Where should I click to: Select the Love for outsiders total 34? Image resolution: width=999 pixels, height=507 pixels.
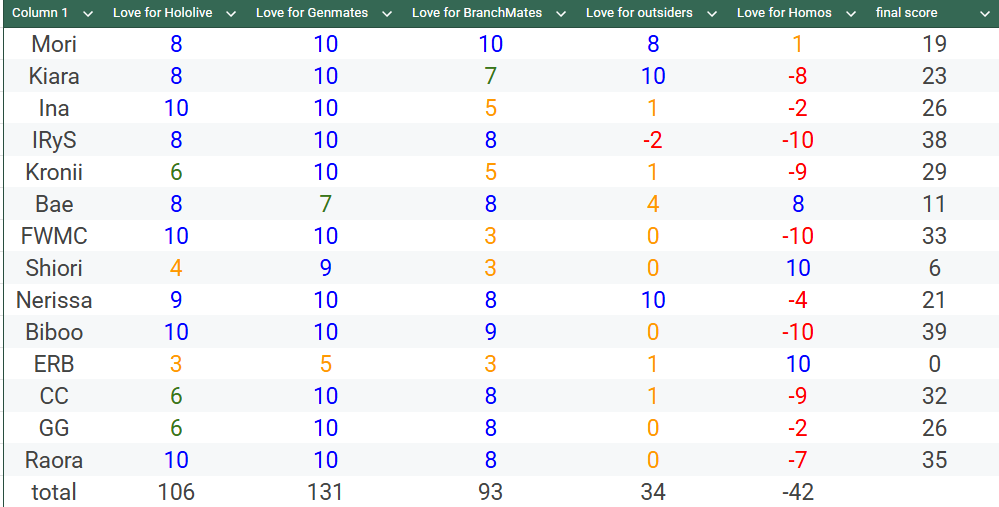(x=653, y=492)
